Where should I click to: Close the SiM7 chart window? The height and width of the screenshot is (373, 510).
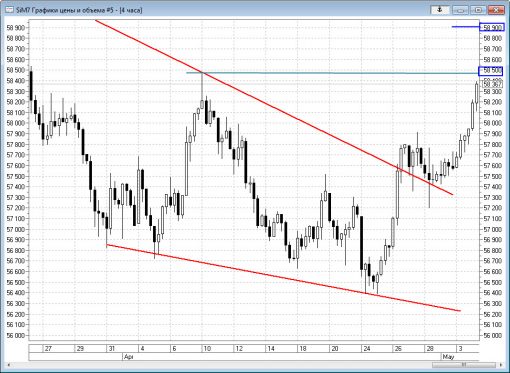coord(496,10)
